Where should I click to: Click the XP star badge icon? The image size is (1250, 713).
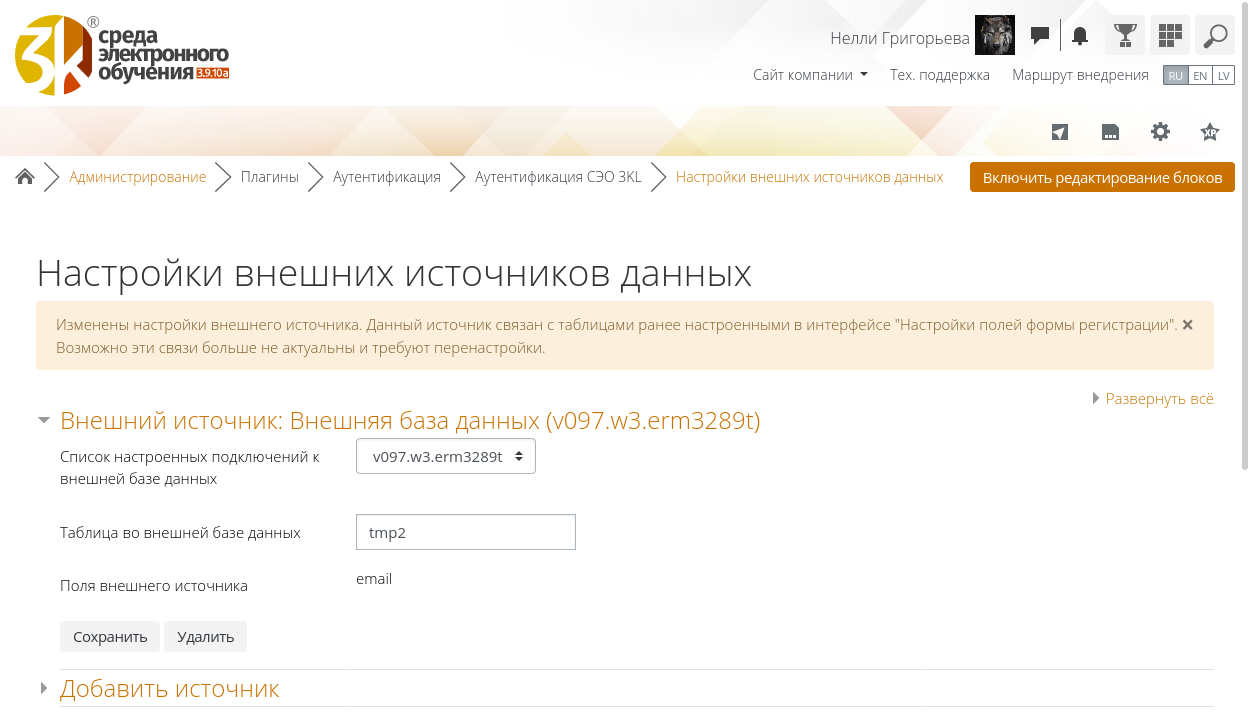point(1210,132)
